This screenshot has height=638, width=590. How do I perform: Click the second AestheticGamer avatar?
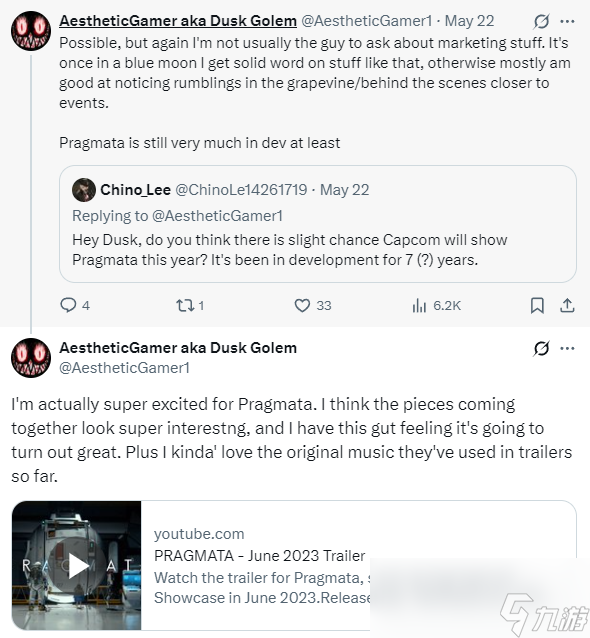pos(31,358)
